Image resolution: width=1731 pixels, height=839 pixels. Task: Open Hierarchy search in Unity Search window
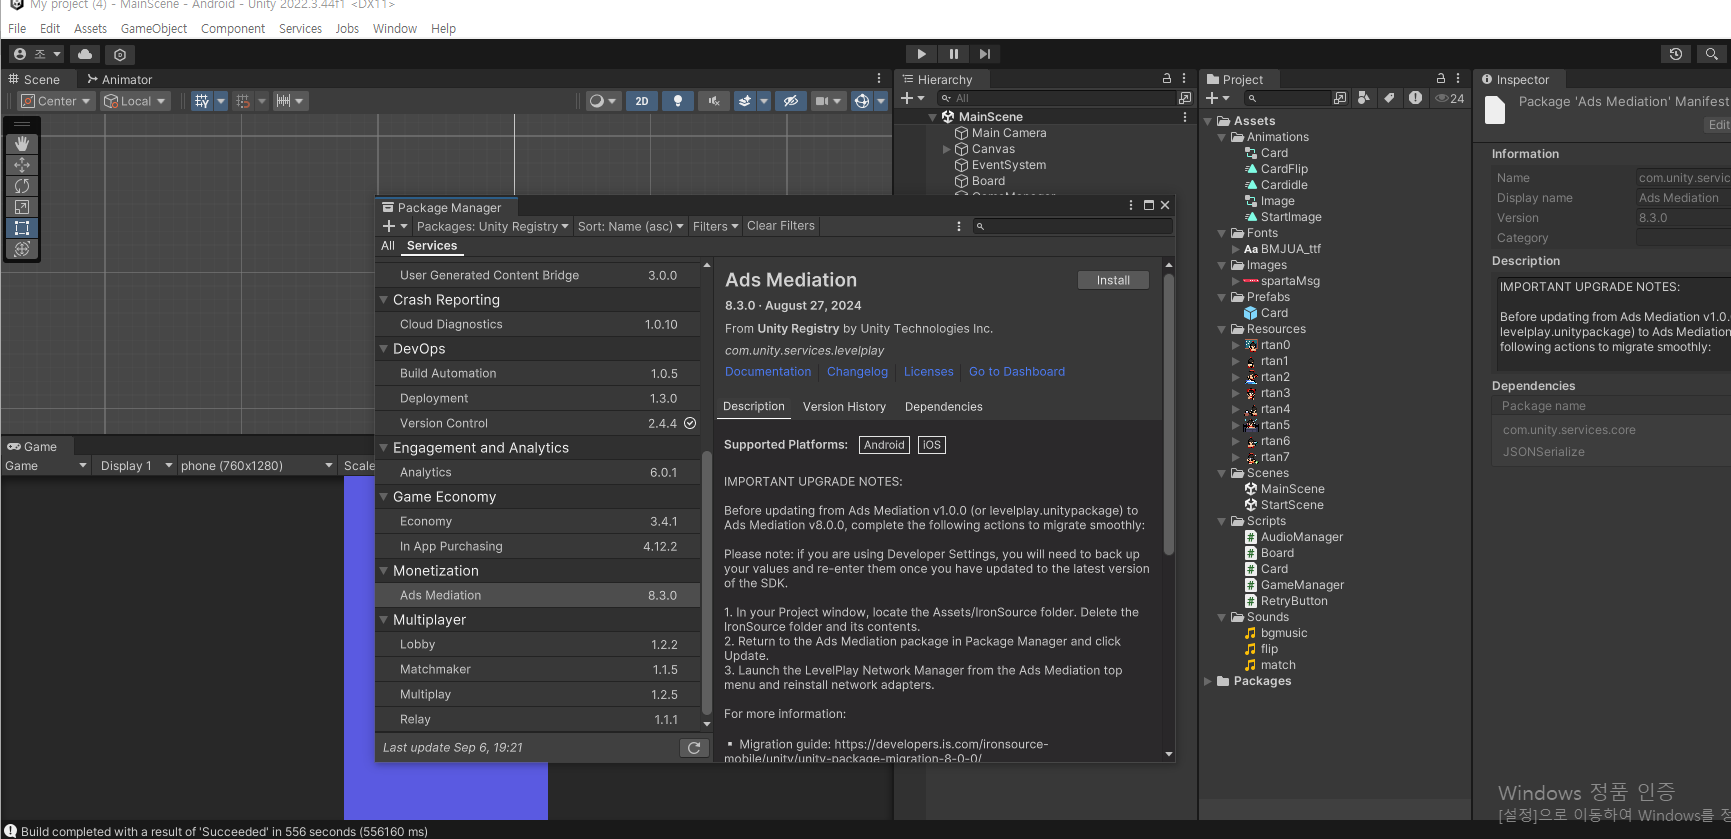click(1185, 98)
